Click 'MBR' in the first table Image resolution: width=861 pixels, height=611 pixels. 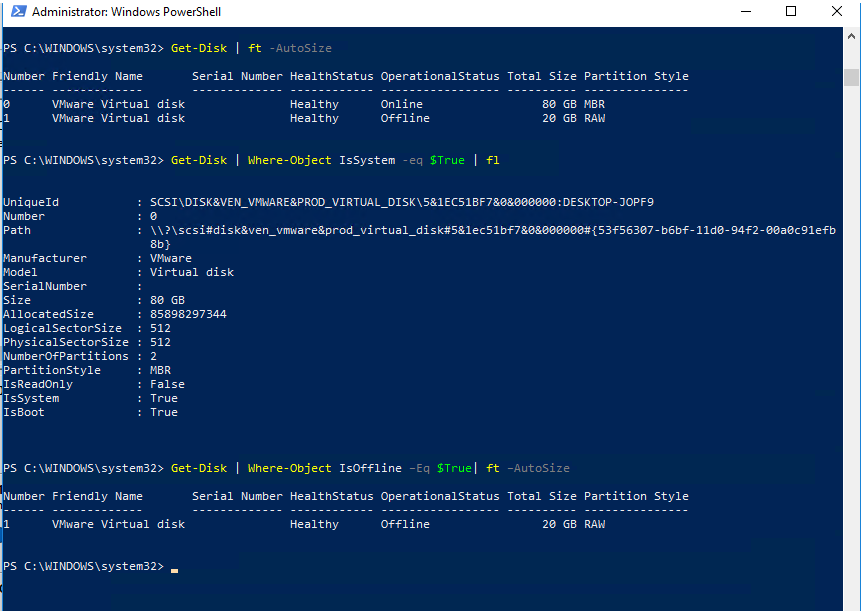(594, 104)
